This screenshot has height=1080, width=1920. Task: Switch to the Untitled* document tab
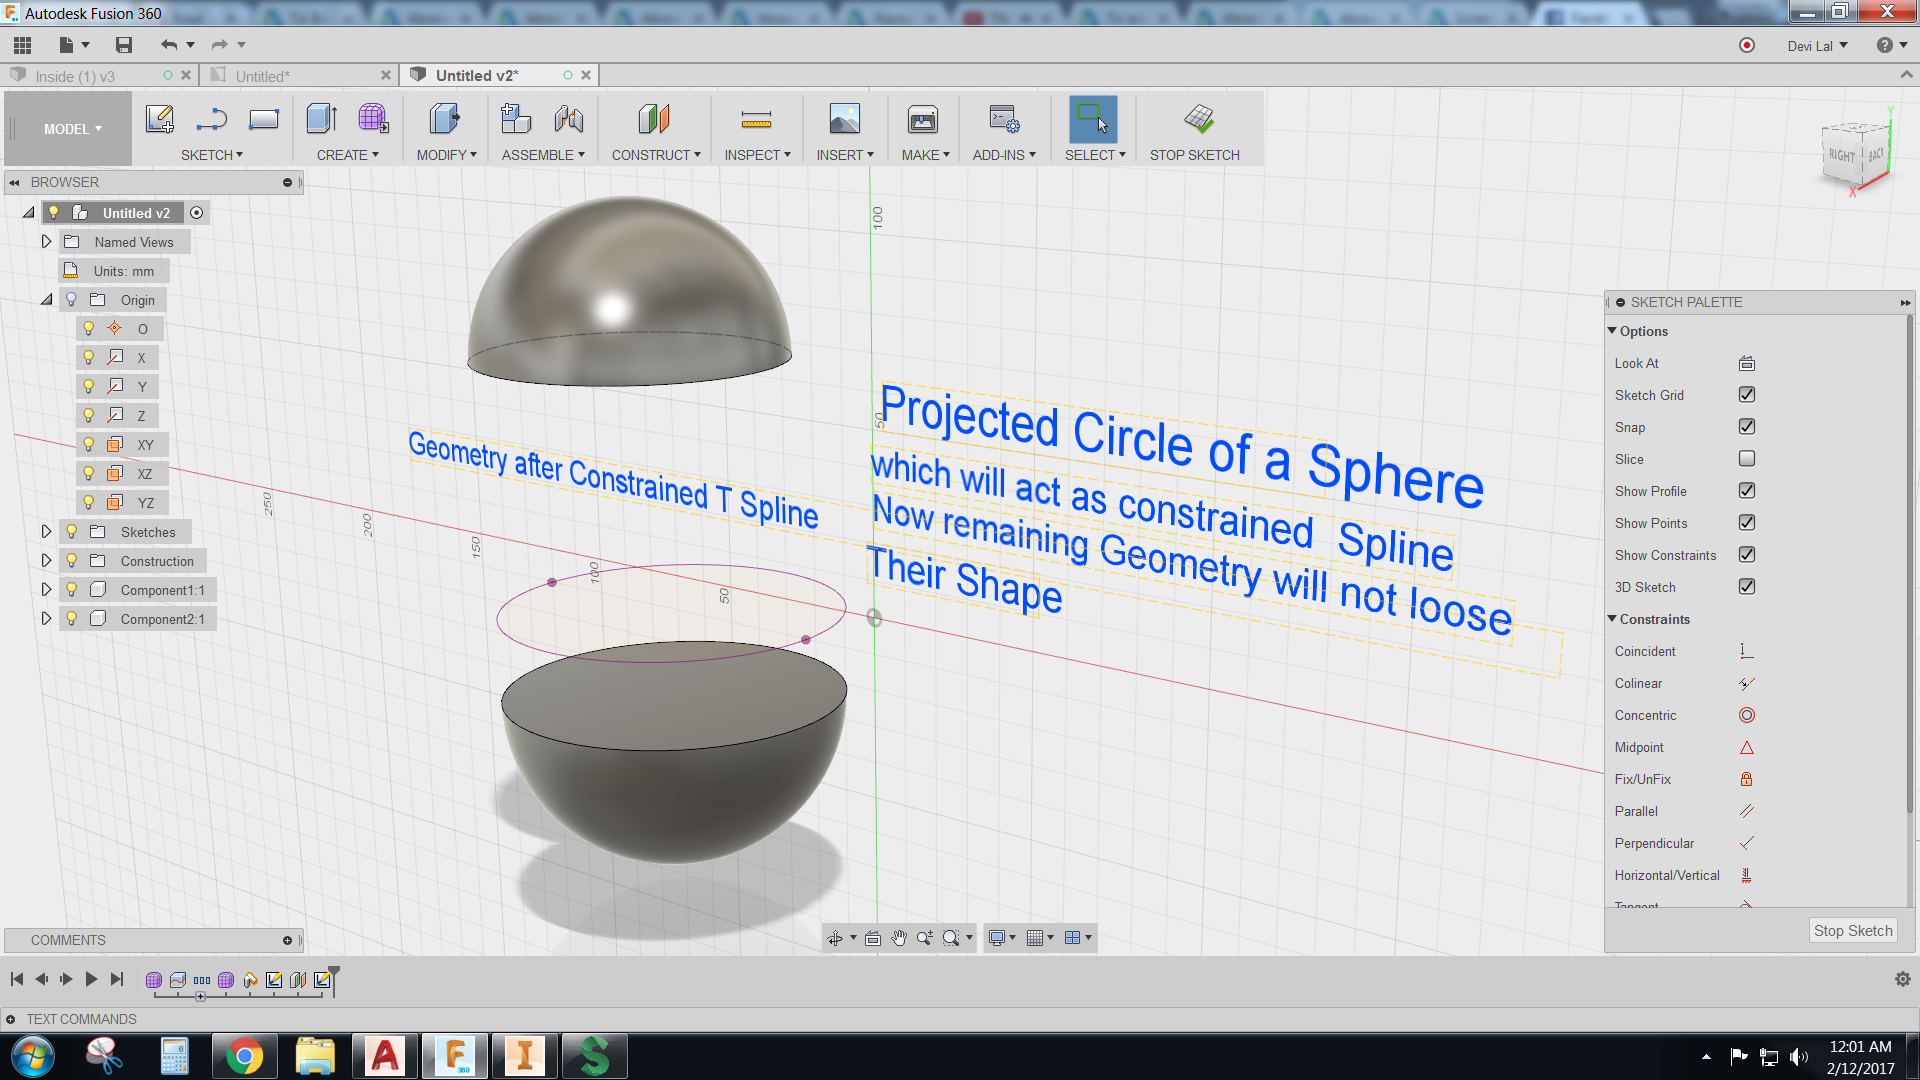pos(263,76)
